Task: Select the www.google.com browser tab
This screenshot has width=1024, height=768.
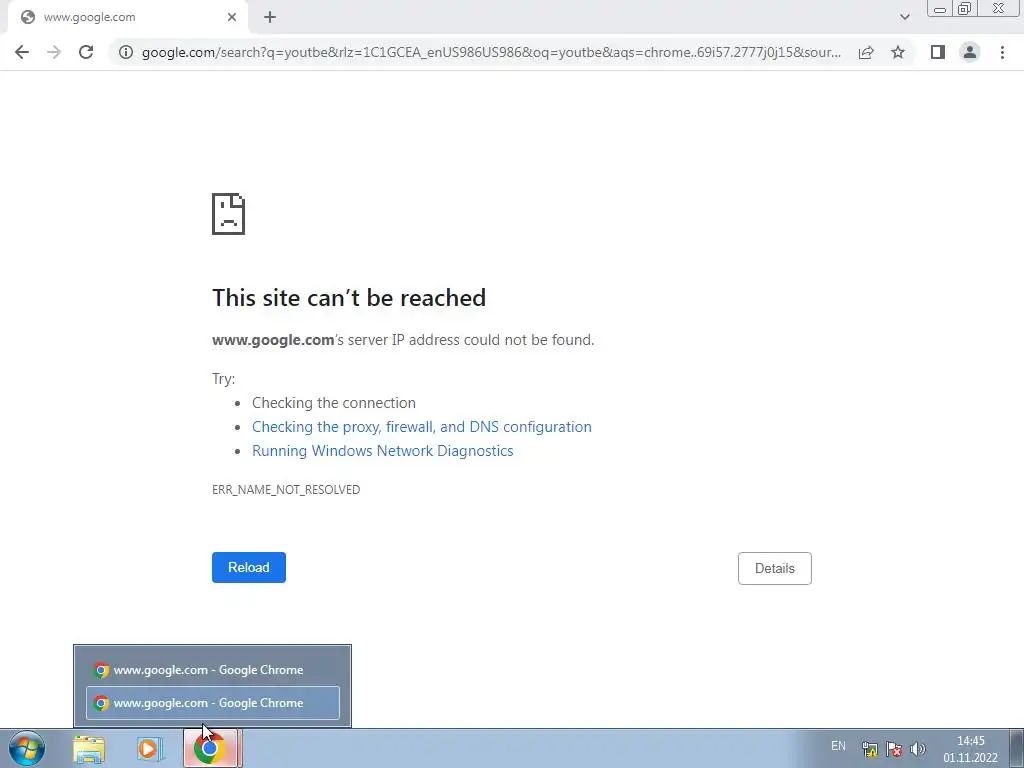Action: [127, 17]
